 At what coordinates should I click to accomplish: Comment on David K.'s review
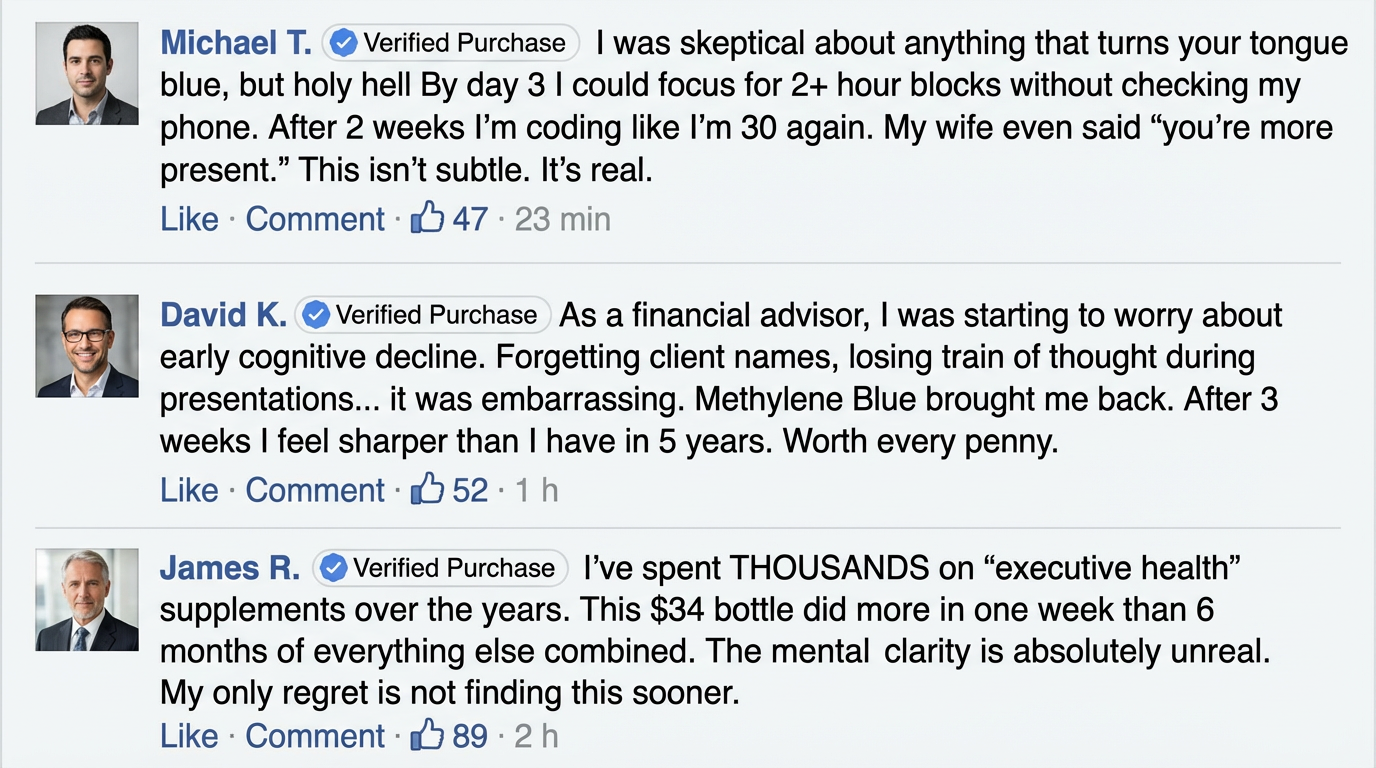click(315, 490)
